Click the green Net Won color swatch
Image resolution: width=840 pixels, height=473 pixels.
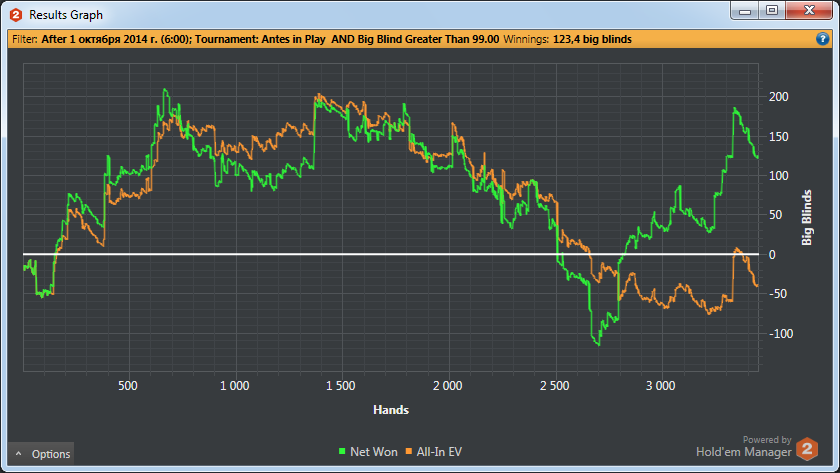point(343,453)
